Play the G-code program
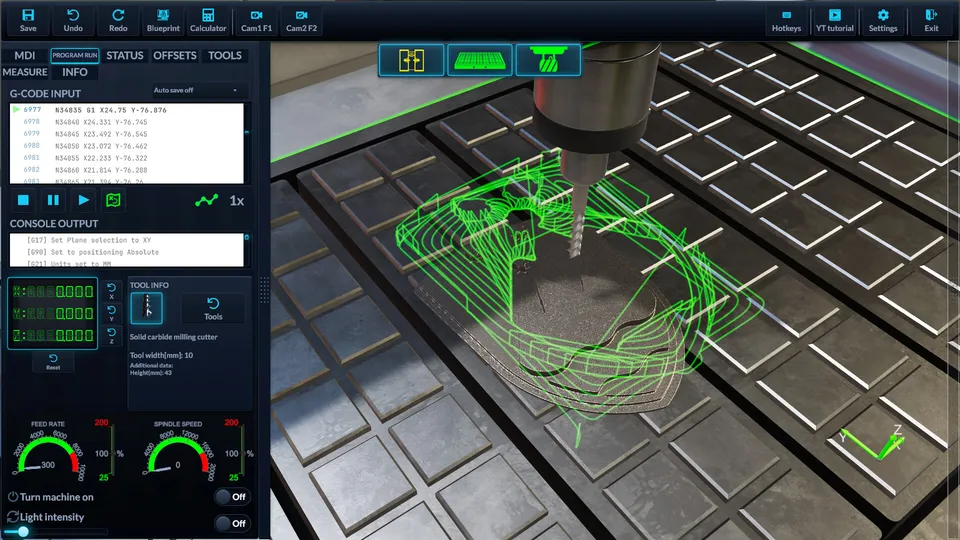The height and width of the screenshot is (540, 960). [83, 200]
